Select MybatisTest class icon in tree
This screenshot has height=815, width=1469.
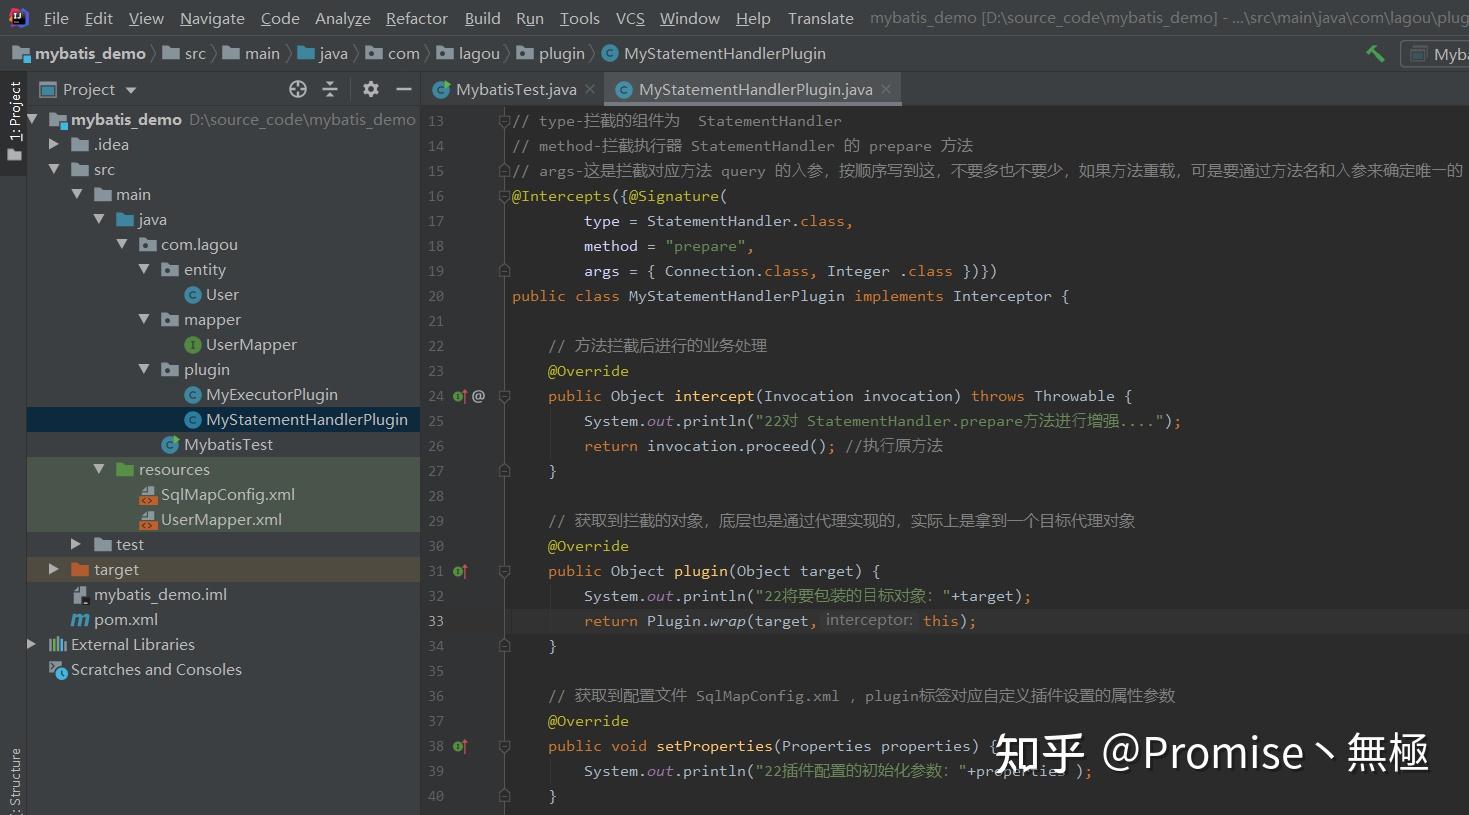pyautogui.click(x=171, y=444)
